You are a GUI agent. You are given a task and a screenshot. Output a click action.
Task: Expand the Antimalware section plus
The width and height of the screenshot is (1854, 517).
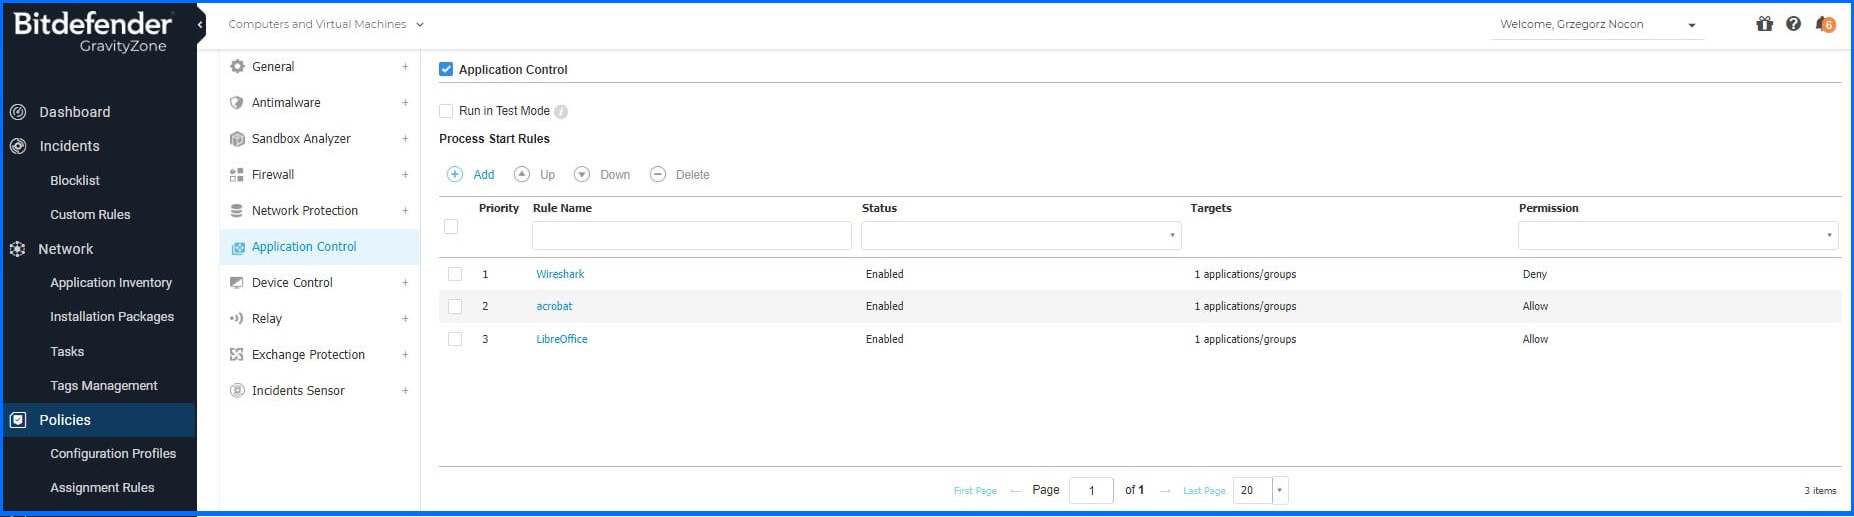(x=405, y=102)
